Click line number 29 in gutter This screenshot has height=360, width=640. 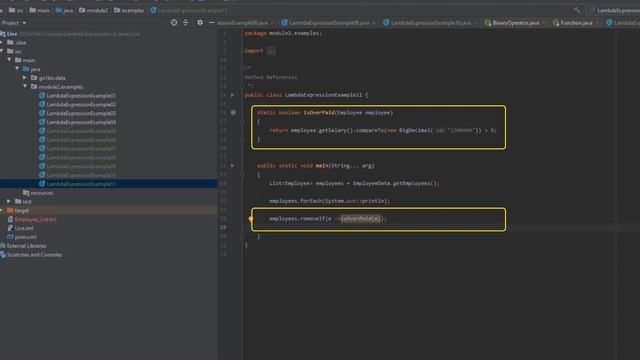223,227
